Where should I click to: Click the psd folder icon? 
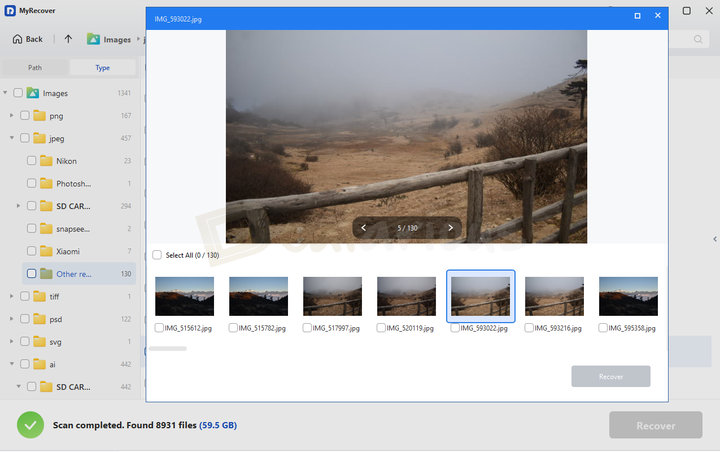[39, 319]
